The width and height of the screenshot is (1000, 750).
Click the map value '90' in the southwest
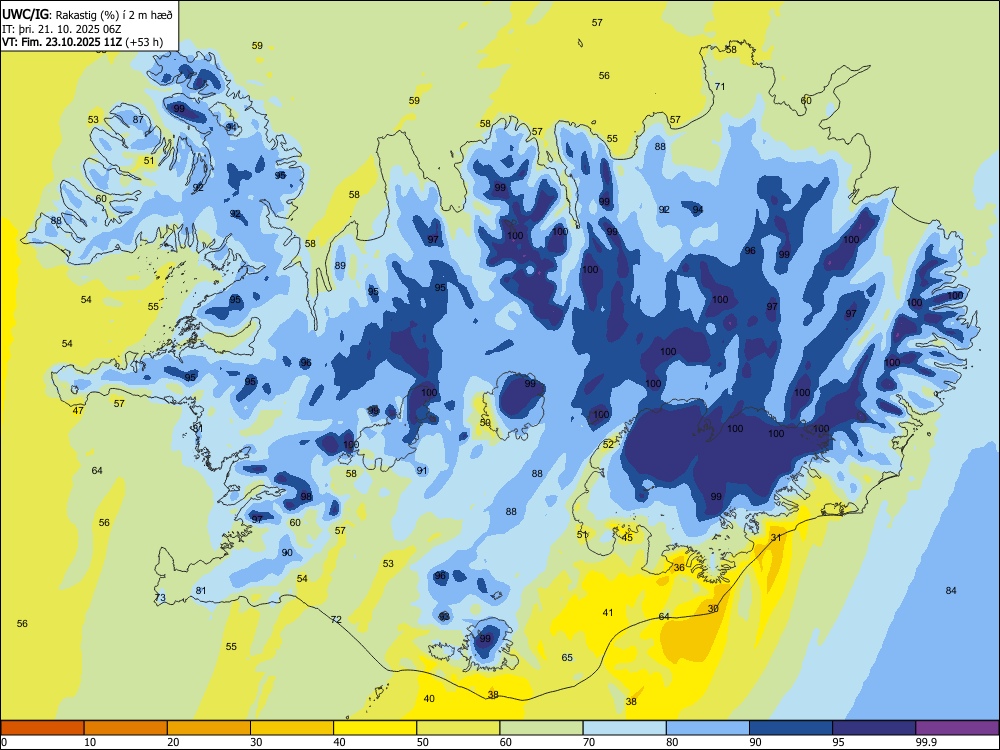coord(287,552)
